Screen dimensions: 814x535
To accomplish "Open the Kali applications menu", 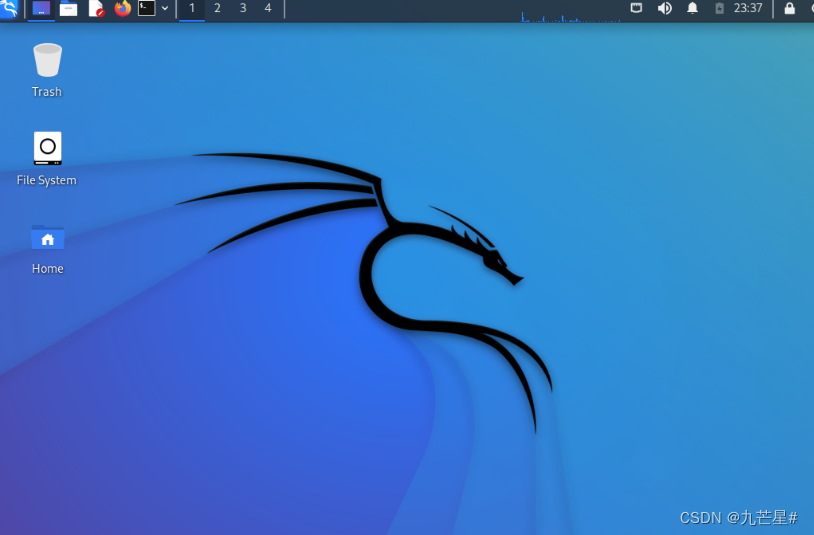I will click(x=9, y=8).
